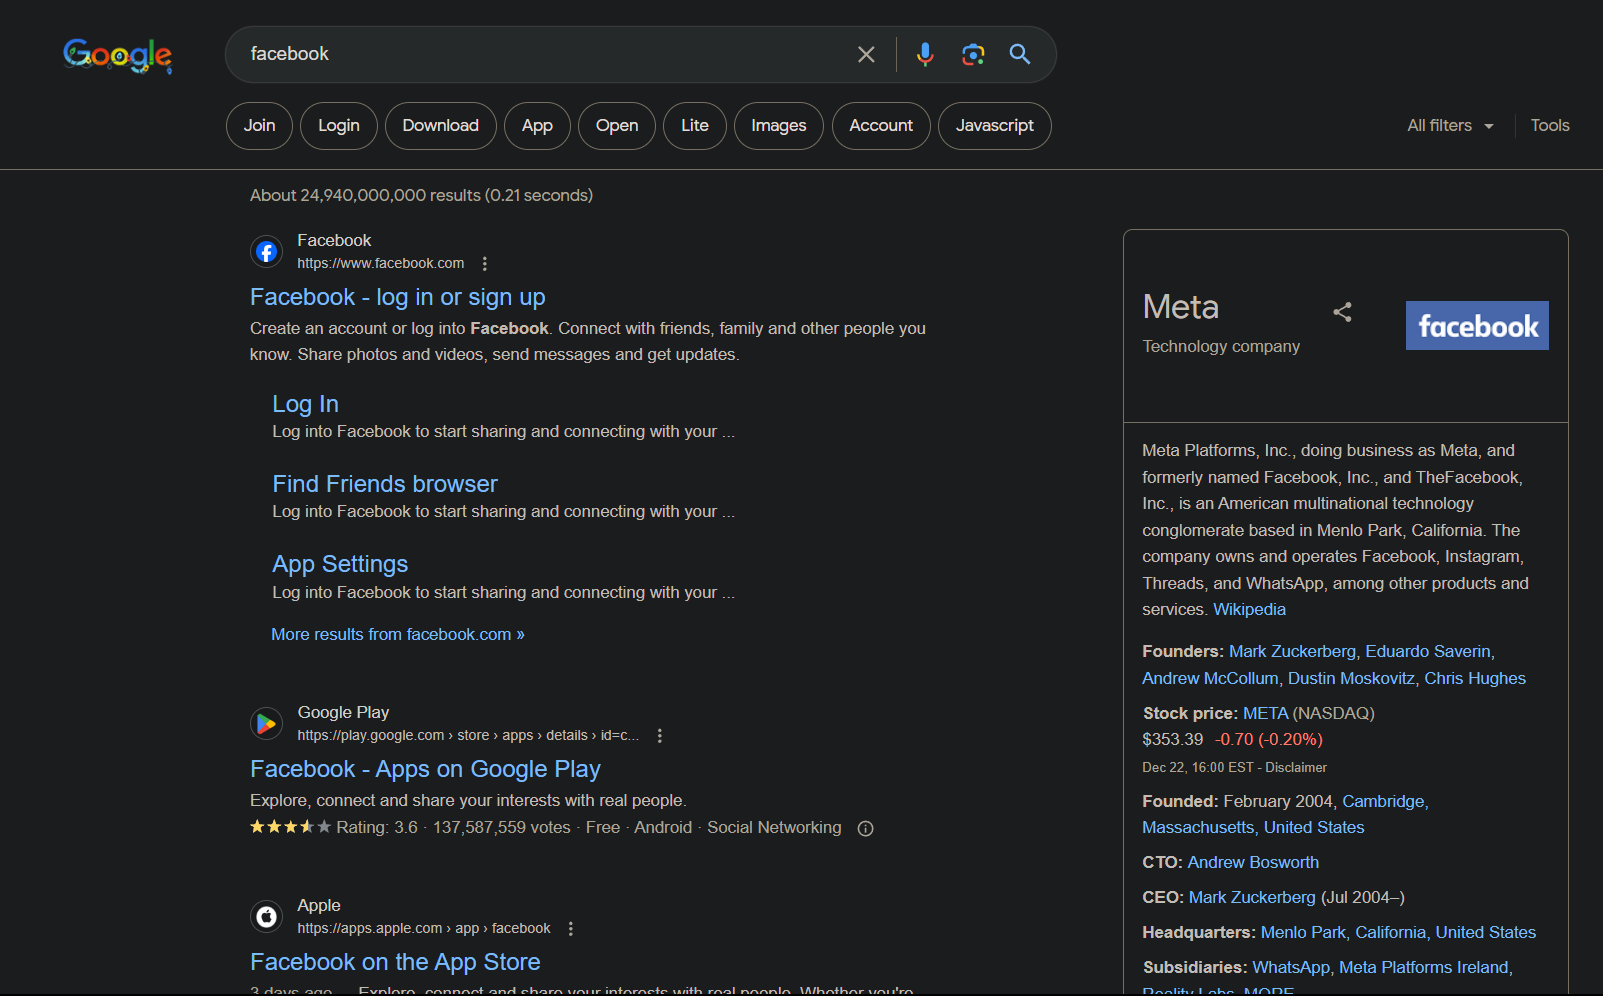This screenshot has width=1603, height=996.
Task: Click the facebook logo thumbnail
Action: [1477, 325]
